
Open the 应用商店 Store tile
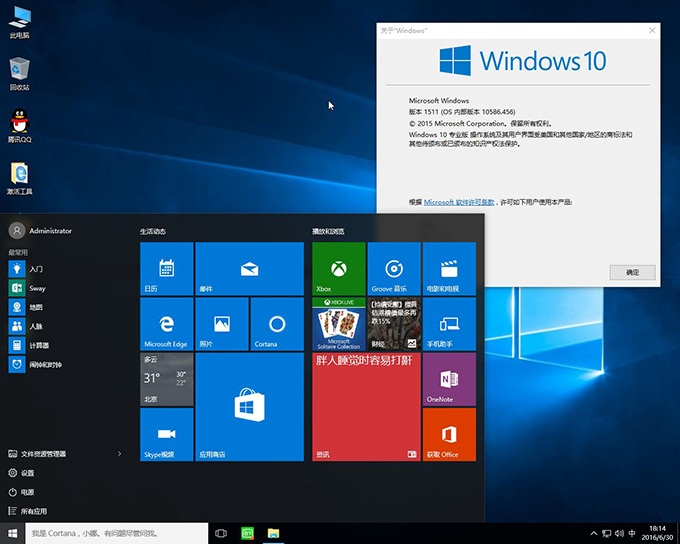[249, 406]
